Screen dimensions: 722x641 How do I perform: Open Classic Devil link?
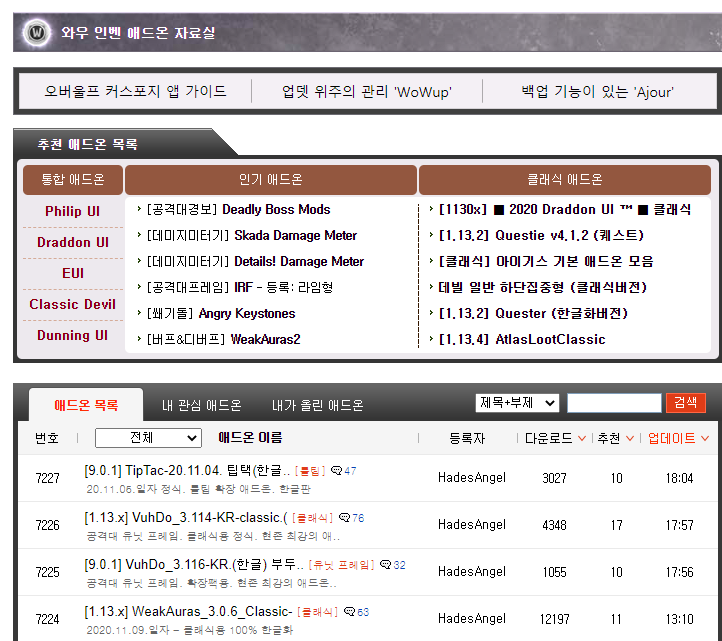click(73, 304)
